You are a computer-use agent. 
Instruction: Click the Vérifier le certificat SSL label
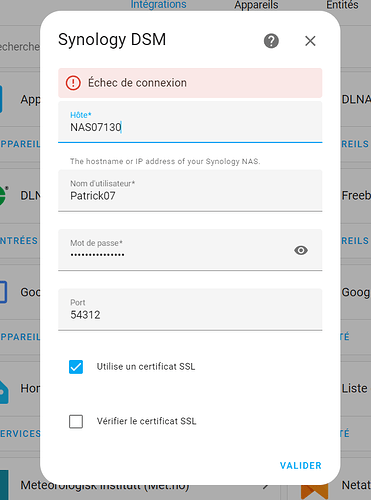tap(146, 421)
